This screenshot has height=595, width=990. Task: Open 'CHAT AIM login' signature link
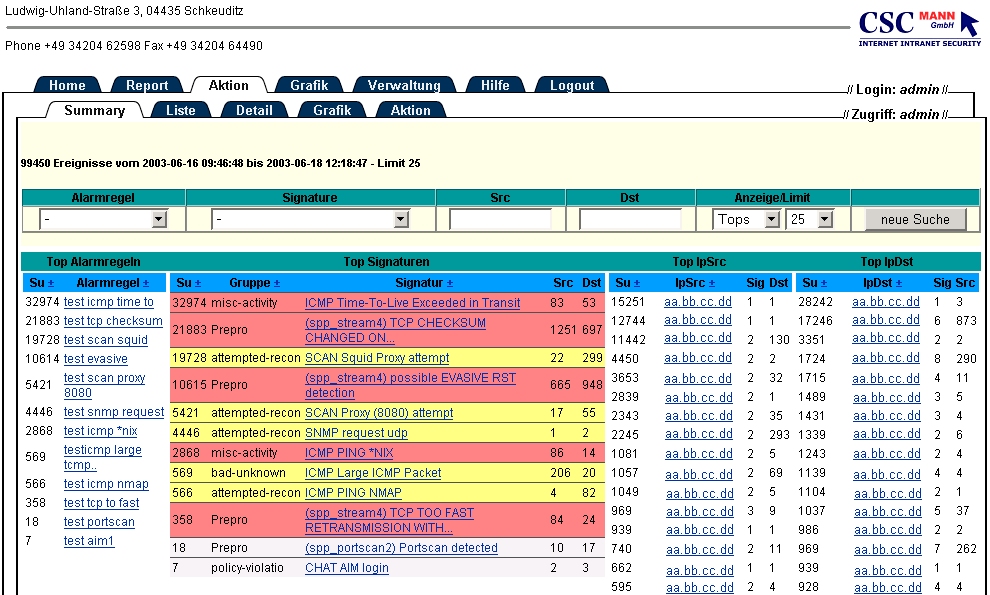(x=347, y=568)
